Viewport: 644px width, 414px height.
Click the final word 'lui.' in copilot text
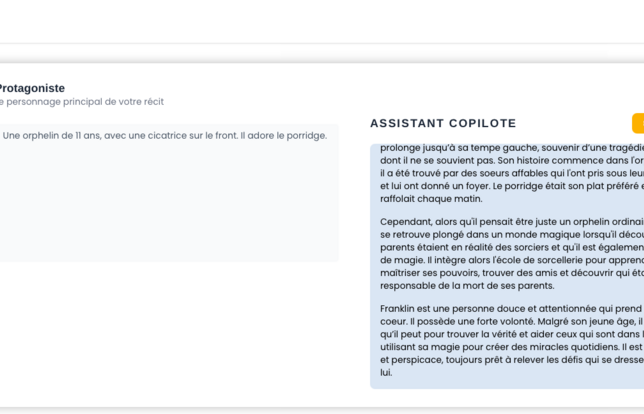(387, 372)
